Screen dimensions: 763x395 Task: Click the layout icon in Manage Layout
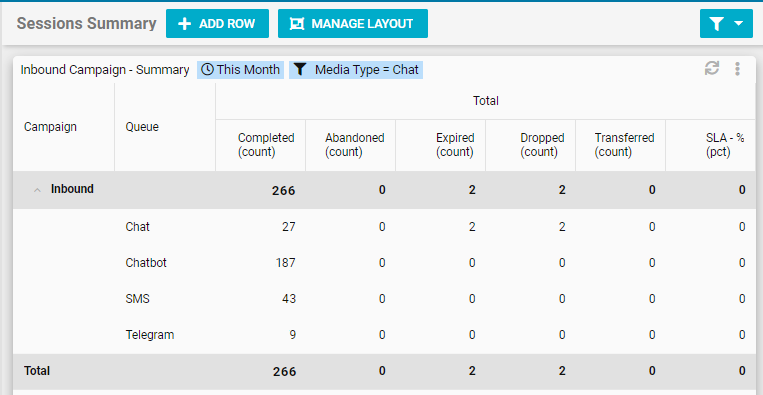[297, 24]
